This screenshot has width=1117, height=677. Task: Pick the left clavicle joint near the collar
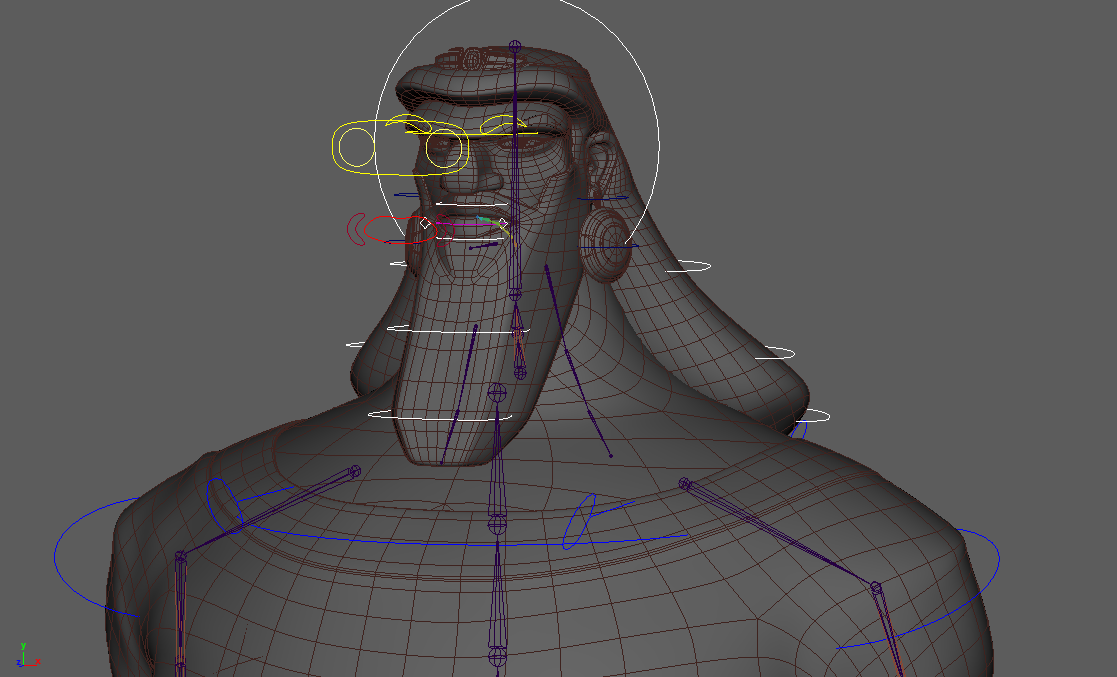pyautogui.click(x=353, y=470)
